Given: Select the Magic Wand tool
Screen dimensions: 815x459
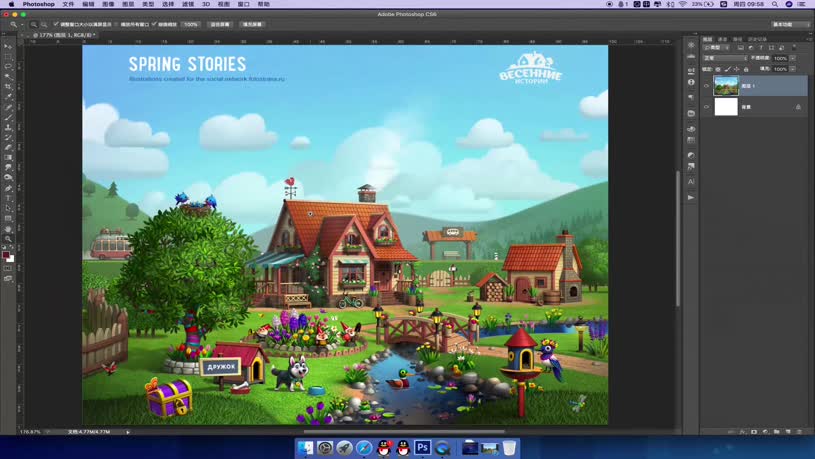Looking at the screenshot, I should 8,77.
